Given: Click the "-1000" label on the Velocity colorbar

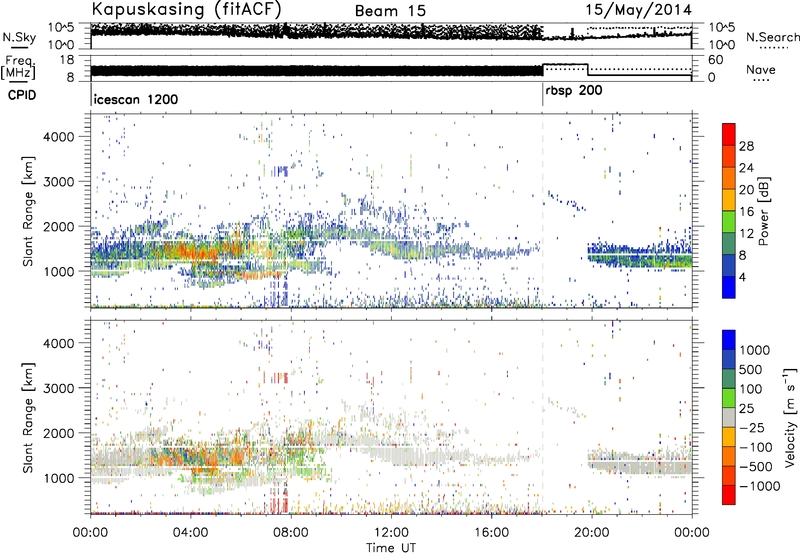Looking at the screenshot, I should tap(760, 486).
